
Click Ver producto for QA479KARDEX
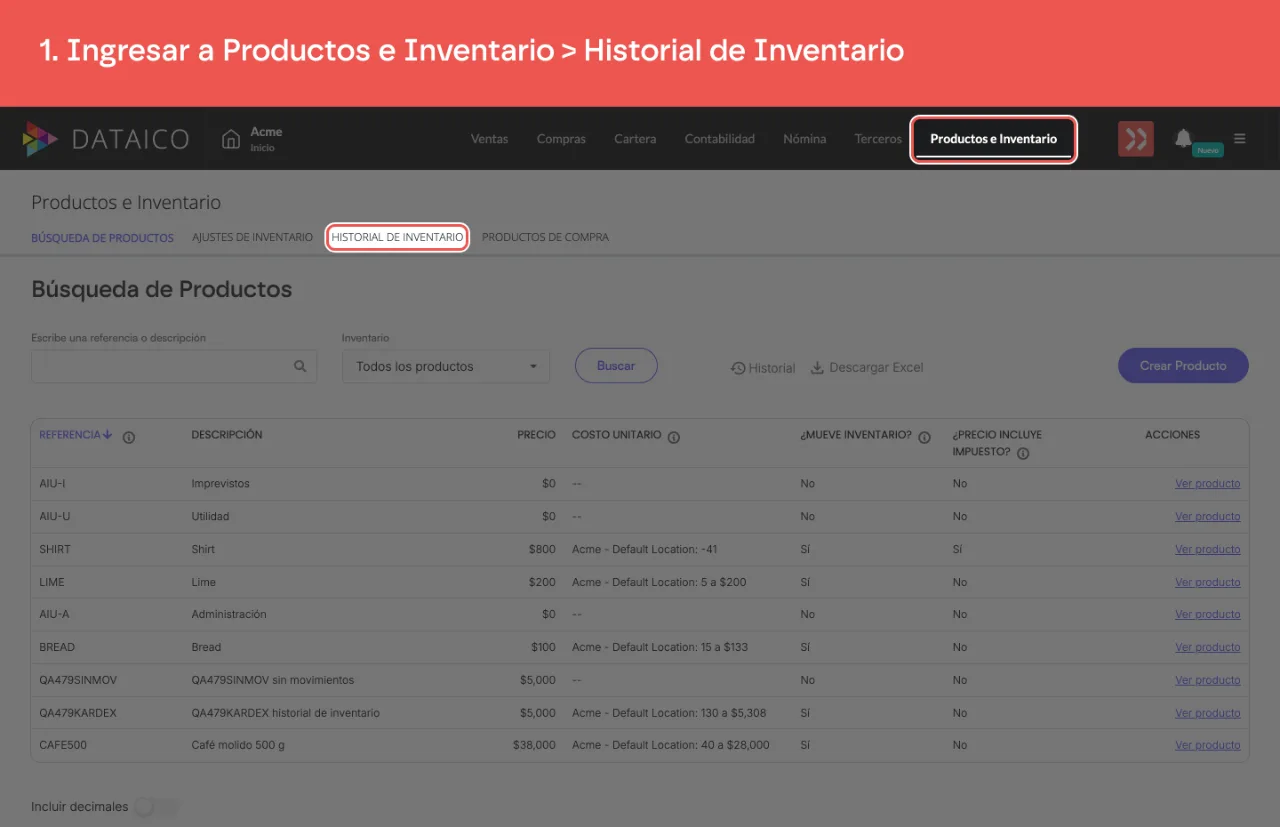click(x=1207, y=714)
